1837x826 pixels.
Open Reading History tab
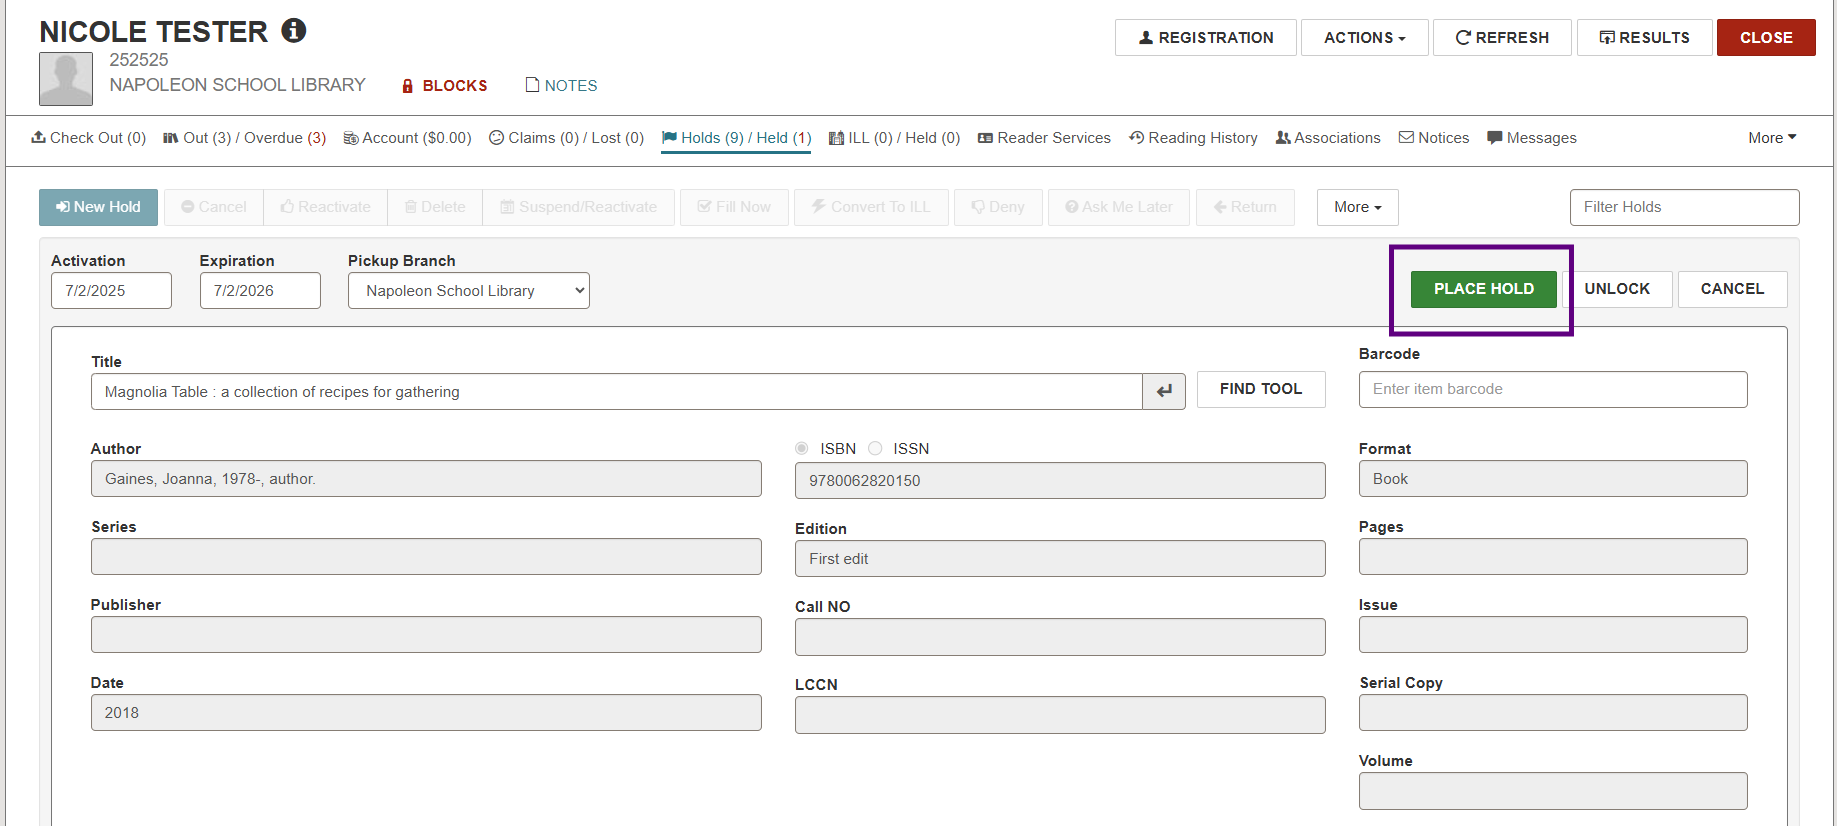pyautogui.click(x=1193, y=138)
